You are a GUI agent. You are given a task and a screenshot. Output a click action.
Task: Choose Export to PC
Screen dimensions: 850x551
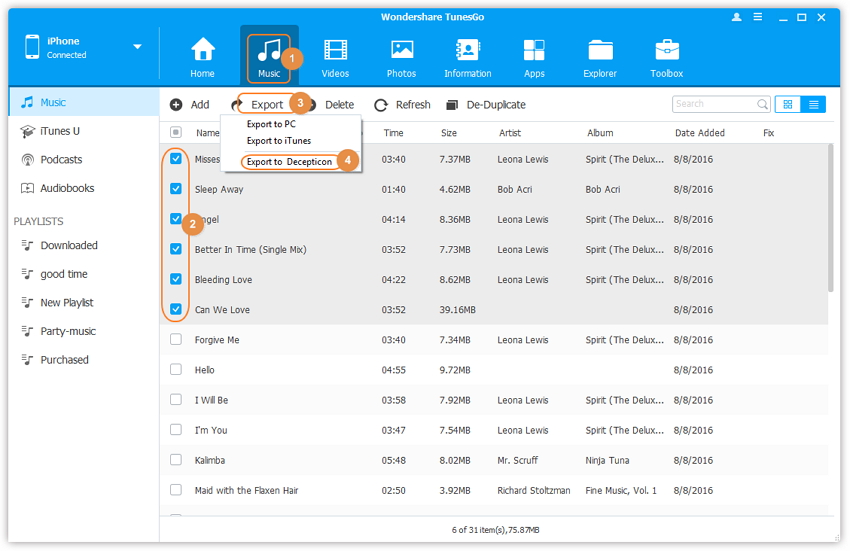(x=271, y=124)
